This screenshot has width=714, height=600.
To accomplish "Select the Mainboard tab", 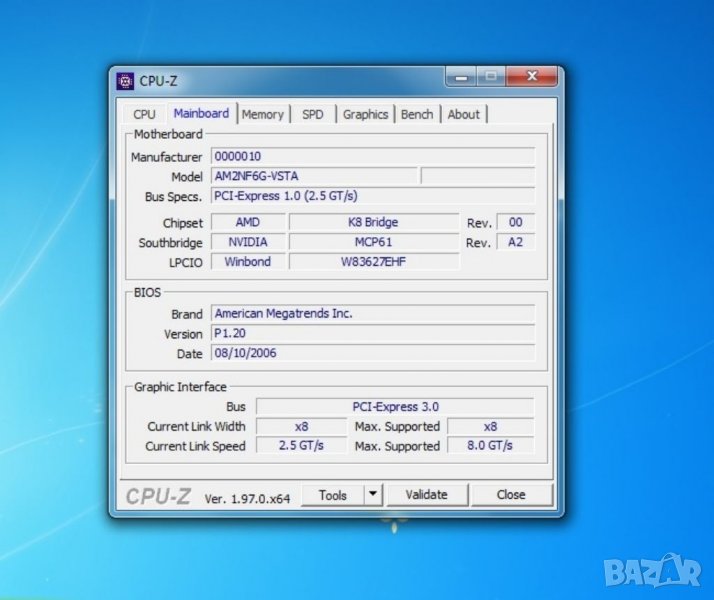I will (x=201, y=113).
